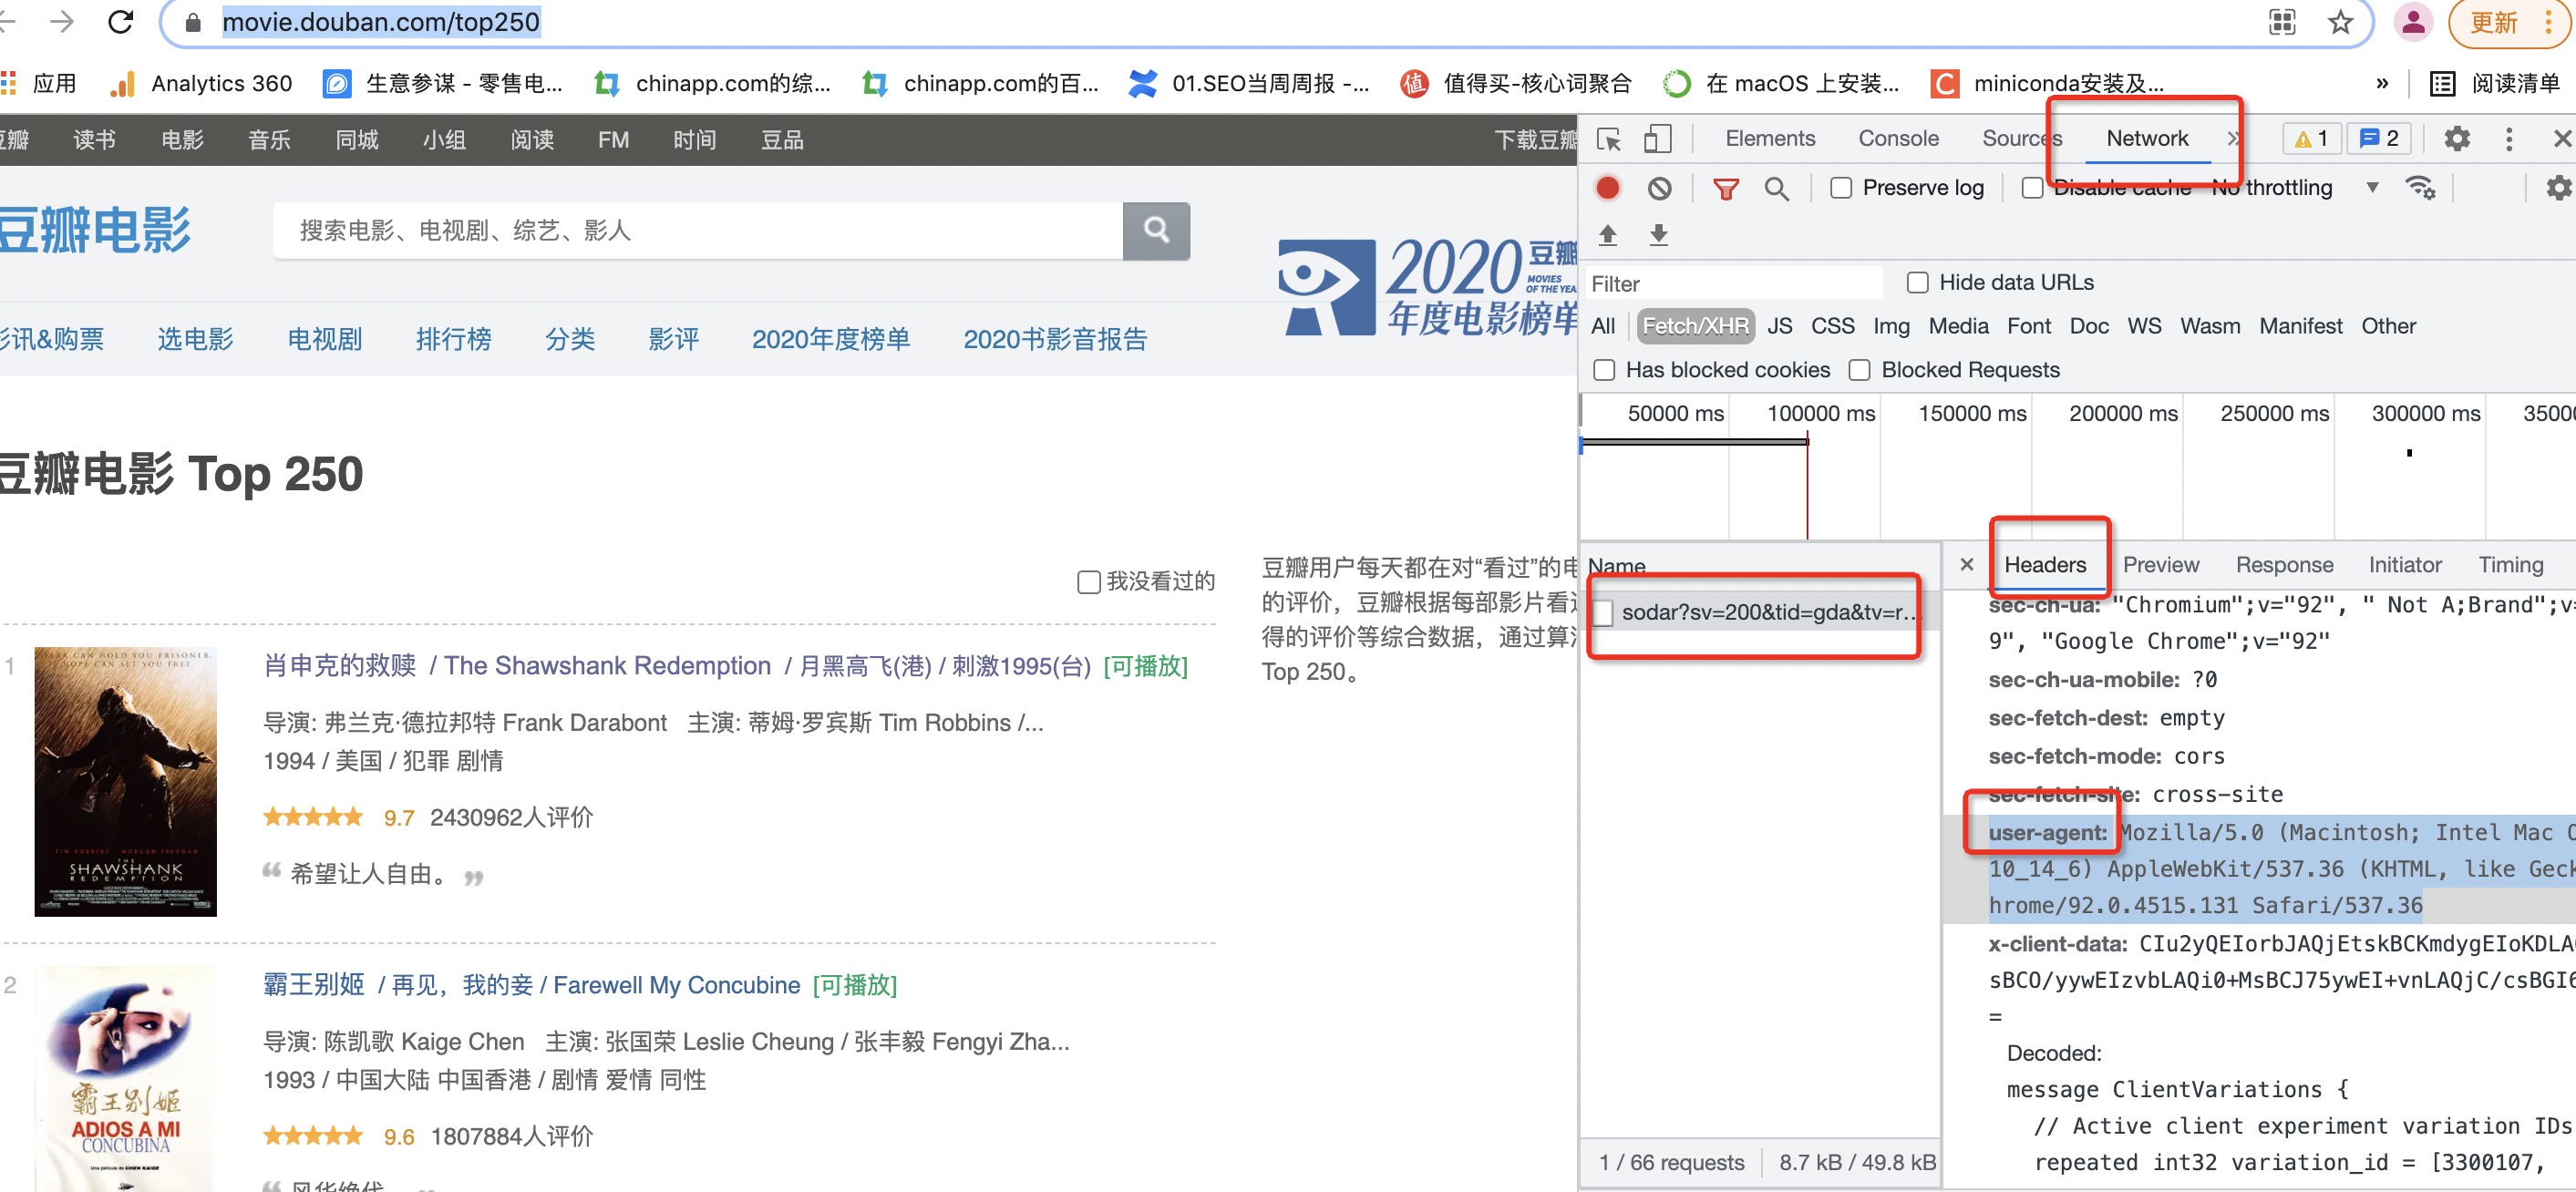Submit the Douban search magnifier button
Screen dimensions: 2576x1192
pyautogui.click(x=1156, y=231)
